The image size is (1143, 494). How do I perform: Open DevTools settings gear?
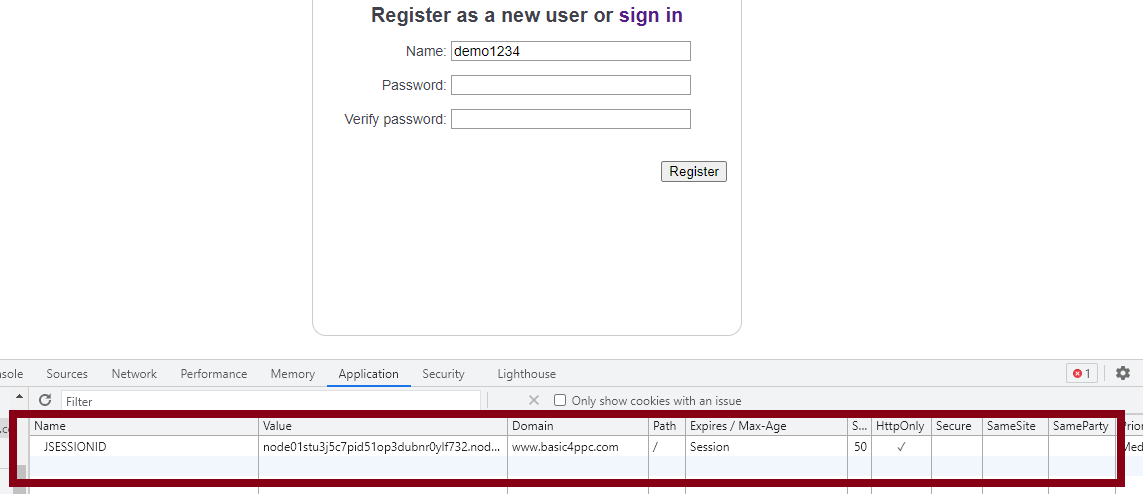pos(1123,373)
